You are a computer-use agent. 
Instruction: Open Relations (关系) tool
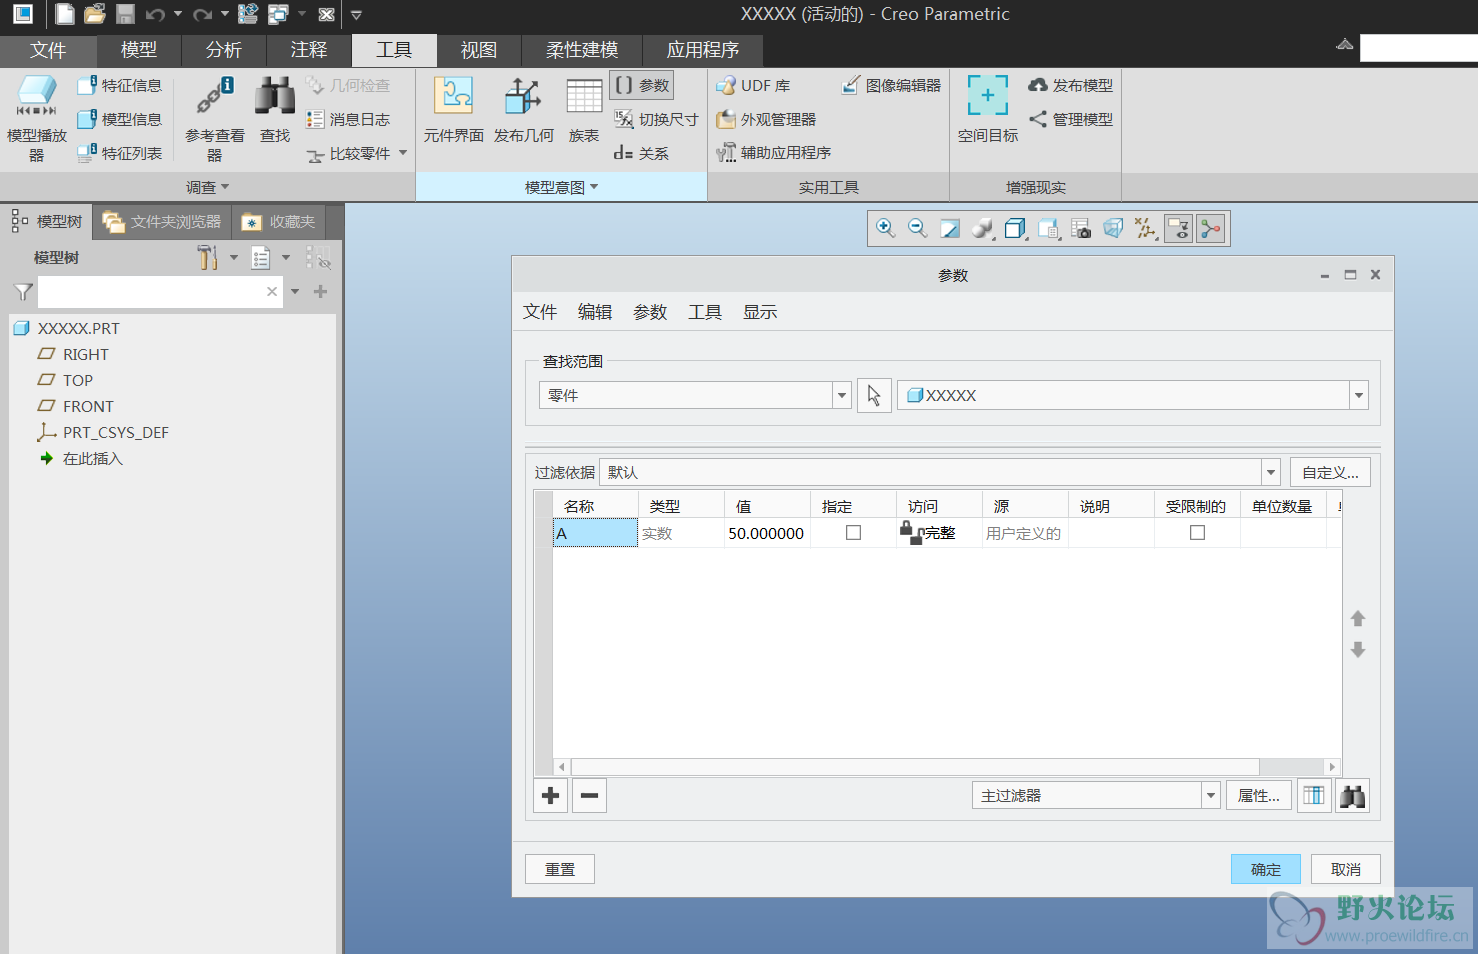(x=642, y=153)
